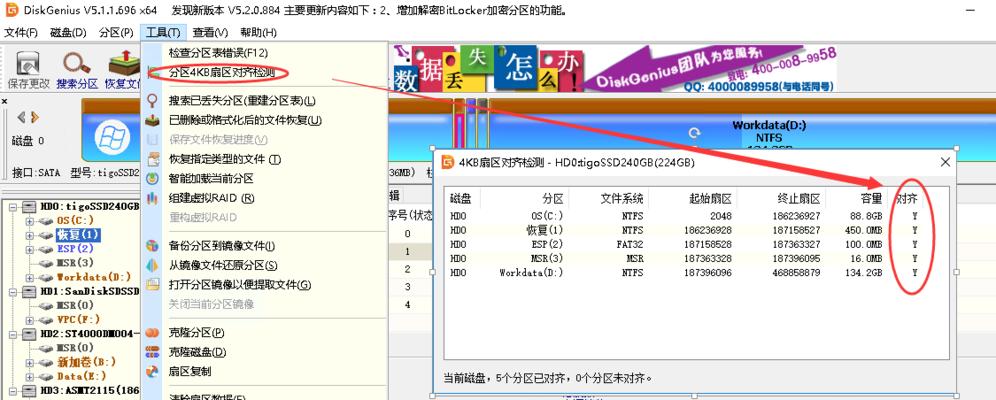Click the deleted file recovery menu icon
Screen dimensions: 996x400
(152, 120)
